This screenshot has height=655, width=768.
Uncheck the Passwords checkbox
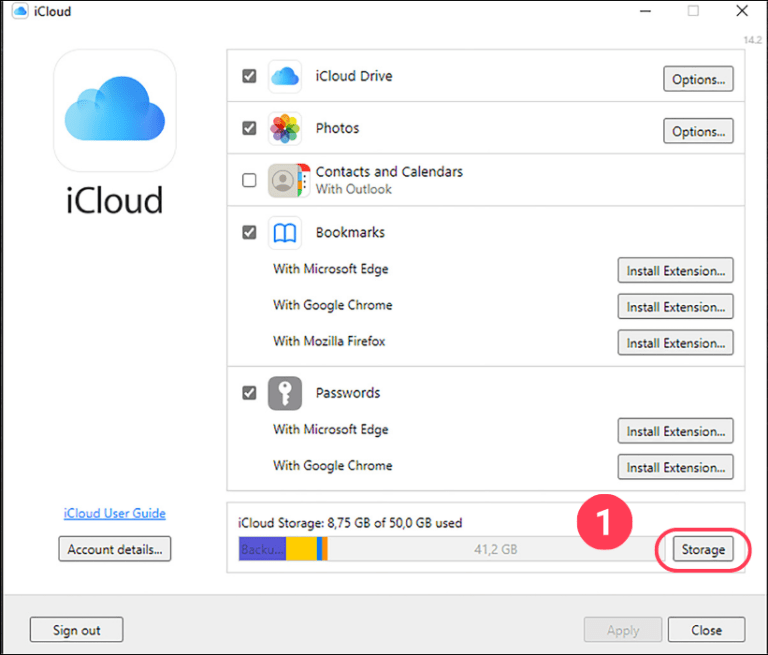[x=249, y=392]
